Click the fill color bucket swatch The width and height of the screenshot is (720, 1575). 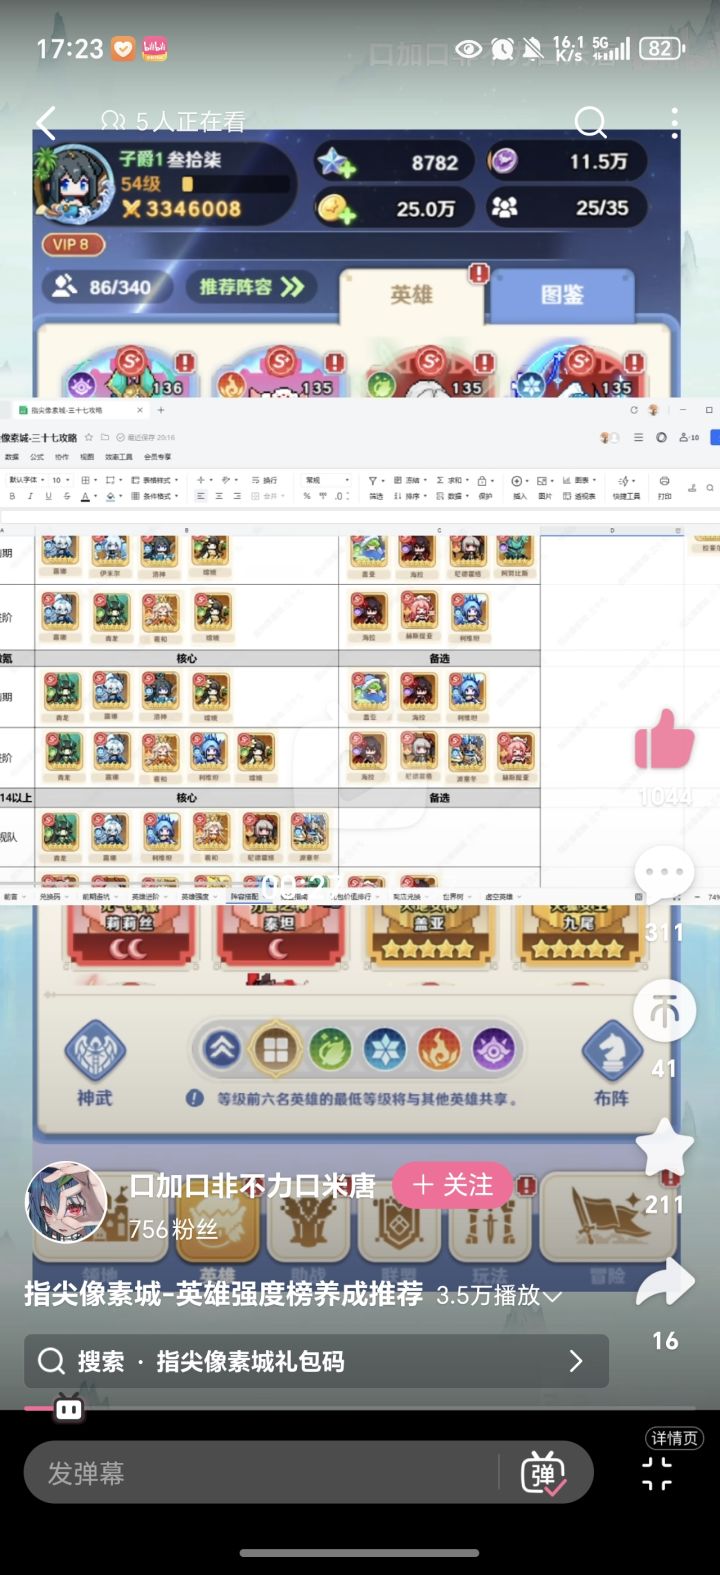click(111, 496)
